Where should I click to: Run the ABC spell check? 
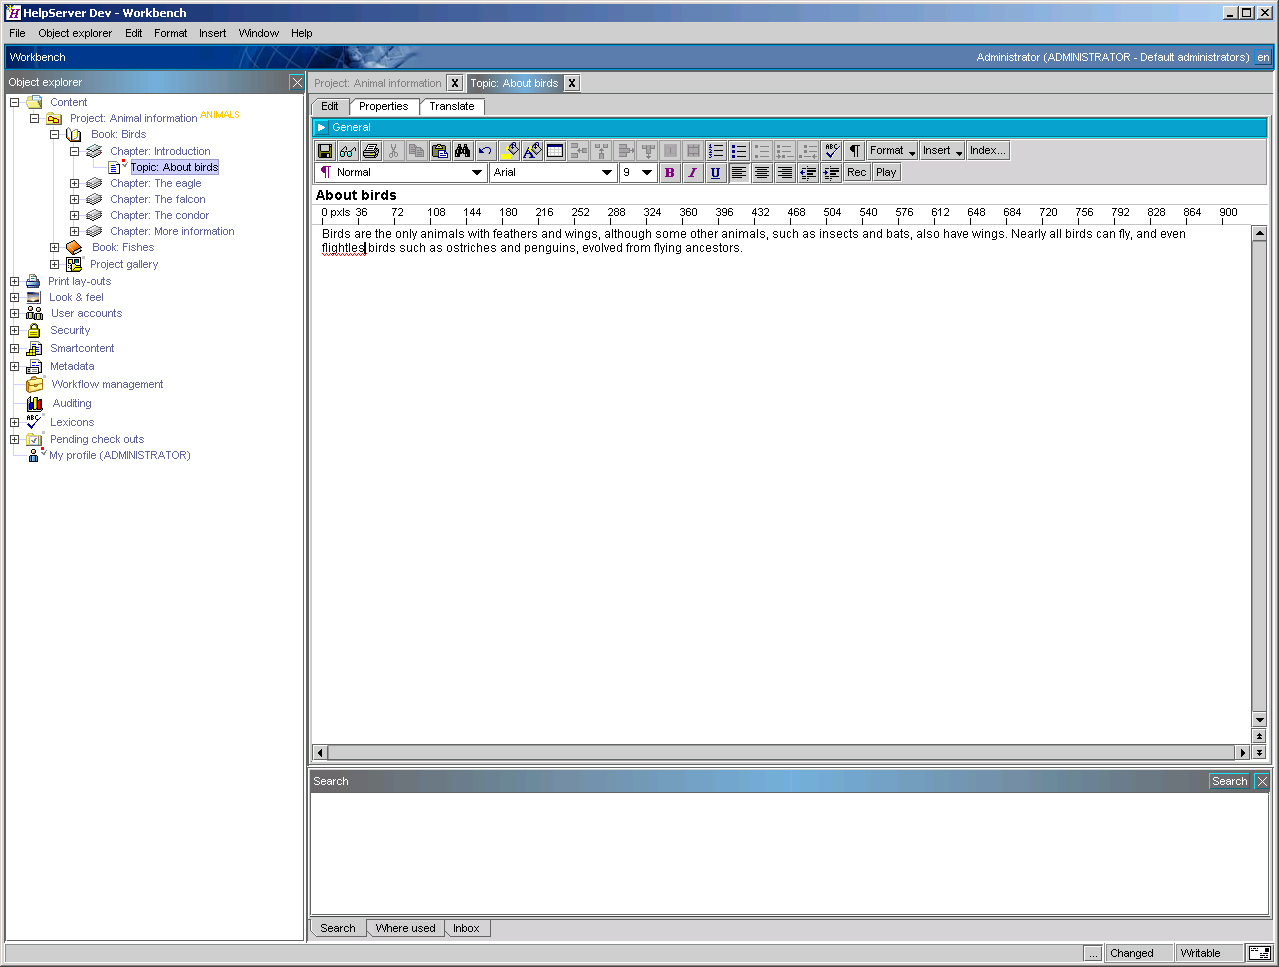point(832,151)
